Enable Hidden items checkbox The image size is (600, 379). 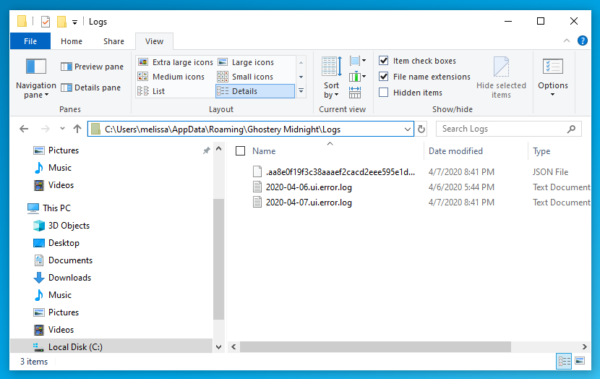pos(383,92)
